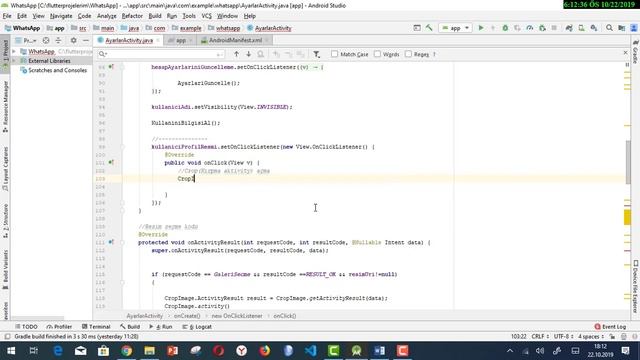Hide the Project panel with the minus icon
Screen dimensions: 640x360
pyautogui.click(x=85, y=40)
